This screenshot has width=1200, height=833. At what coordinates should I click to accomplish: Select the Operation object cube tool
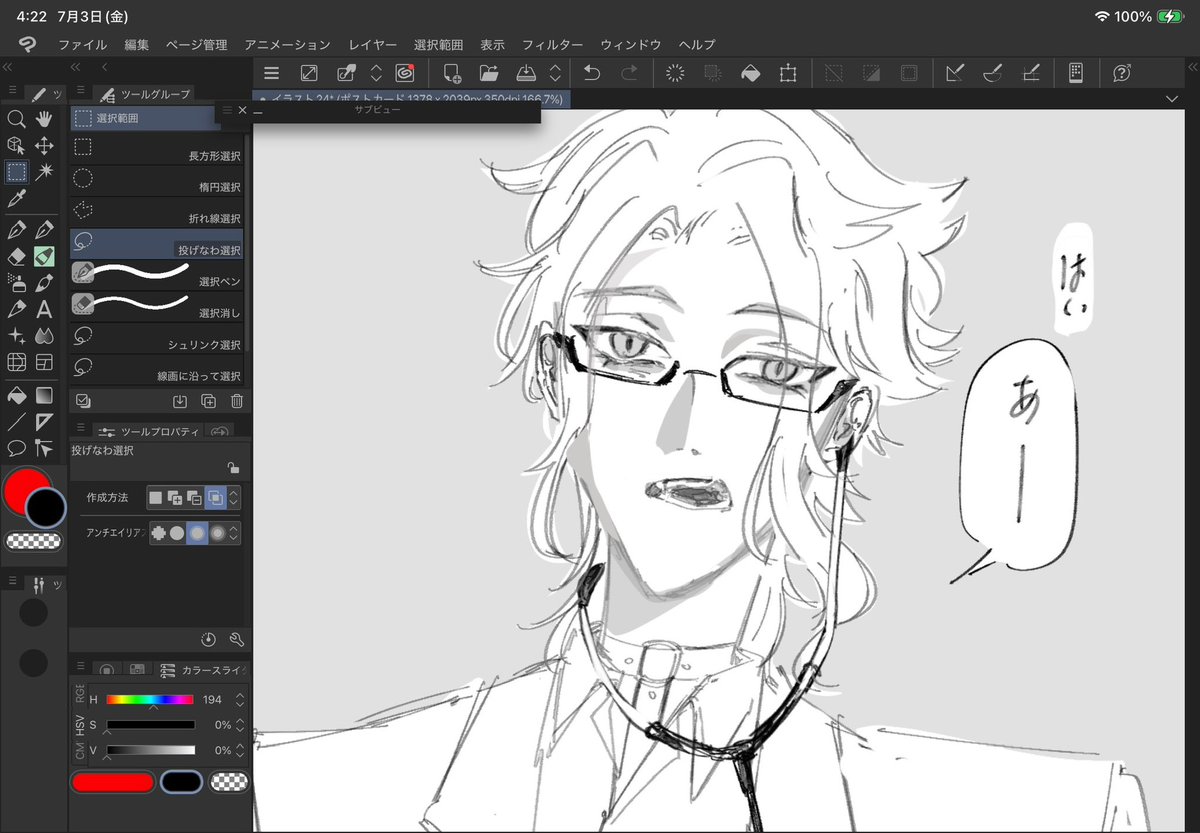16,146
